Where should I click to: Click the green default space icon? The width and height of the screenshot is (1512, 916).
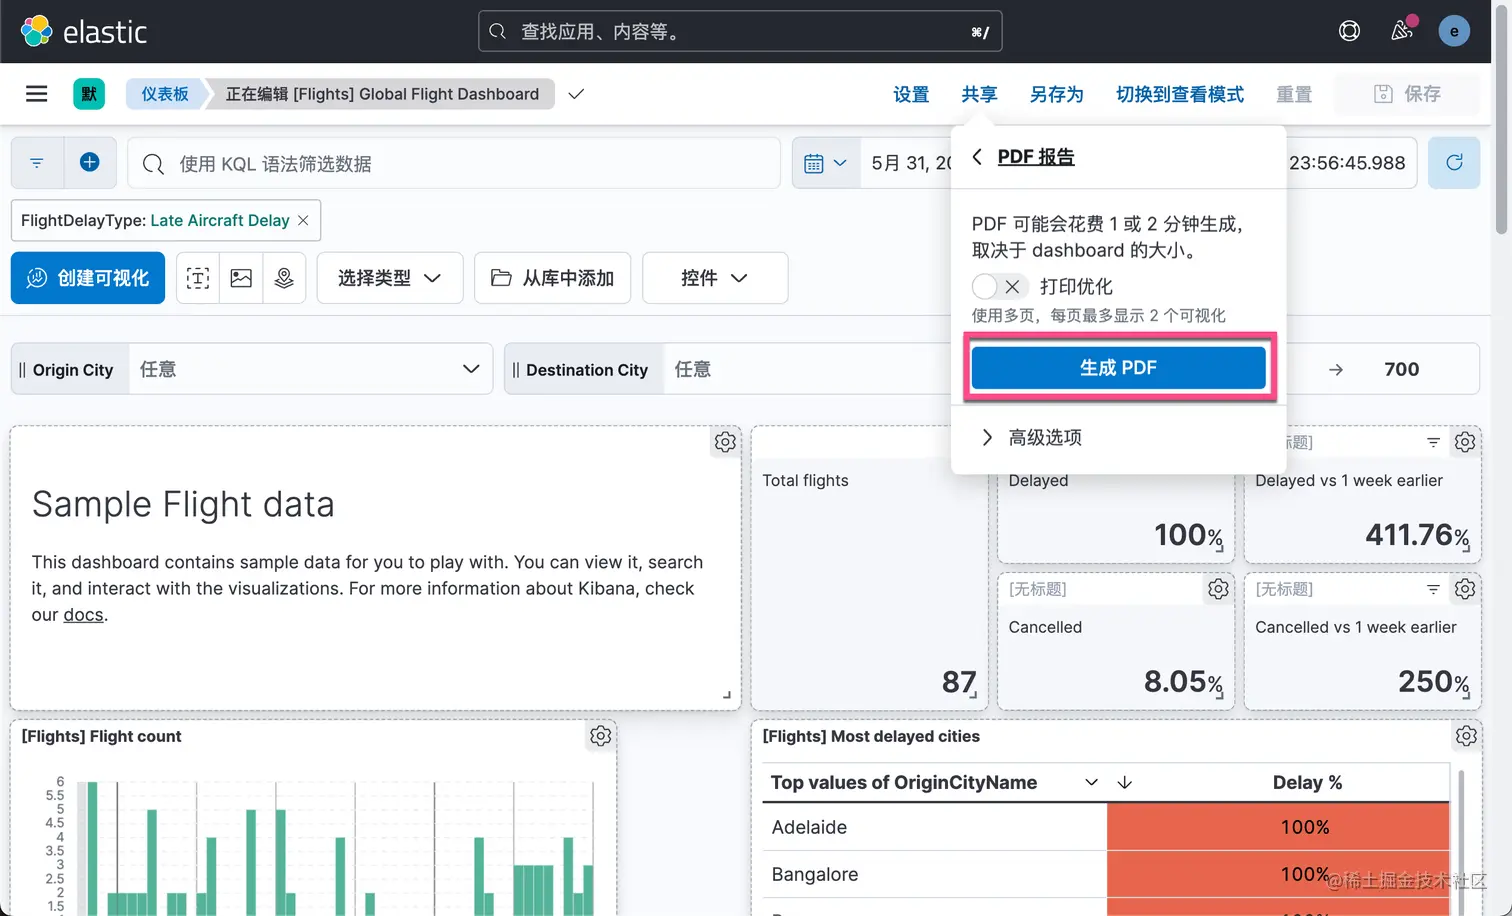click(x=89, y=94)
